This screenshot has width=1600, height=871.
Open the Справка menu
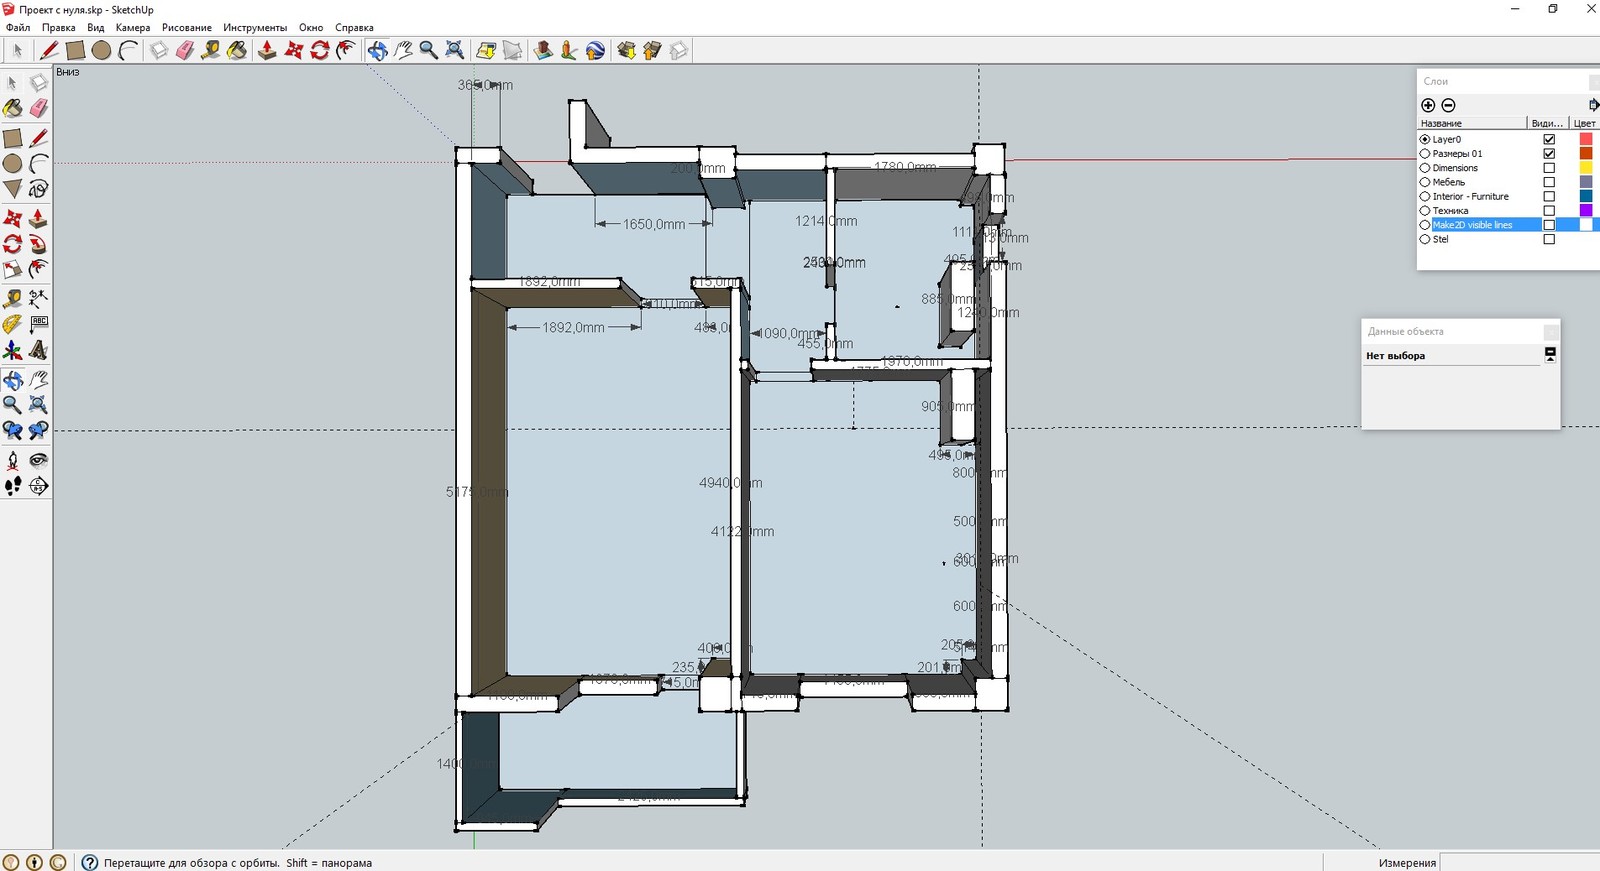pyautogui.click(x=354, y=28)
